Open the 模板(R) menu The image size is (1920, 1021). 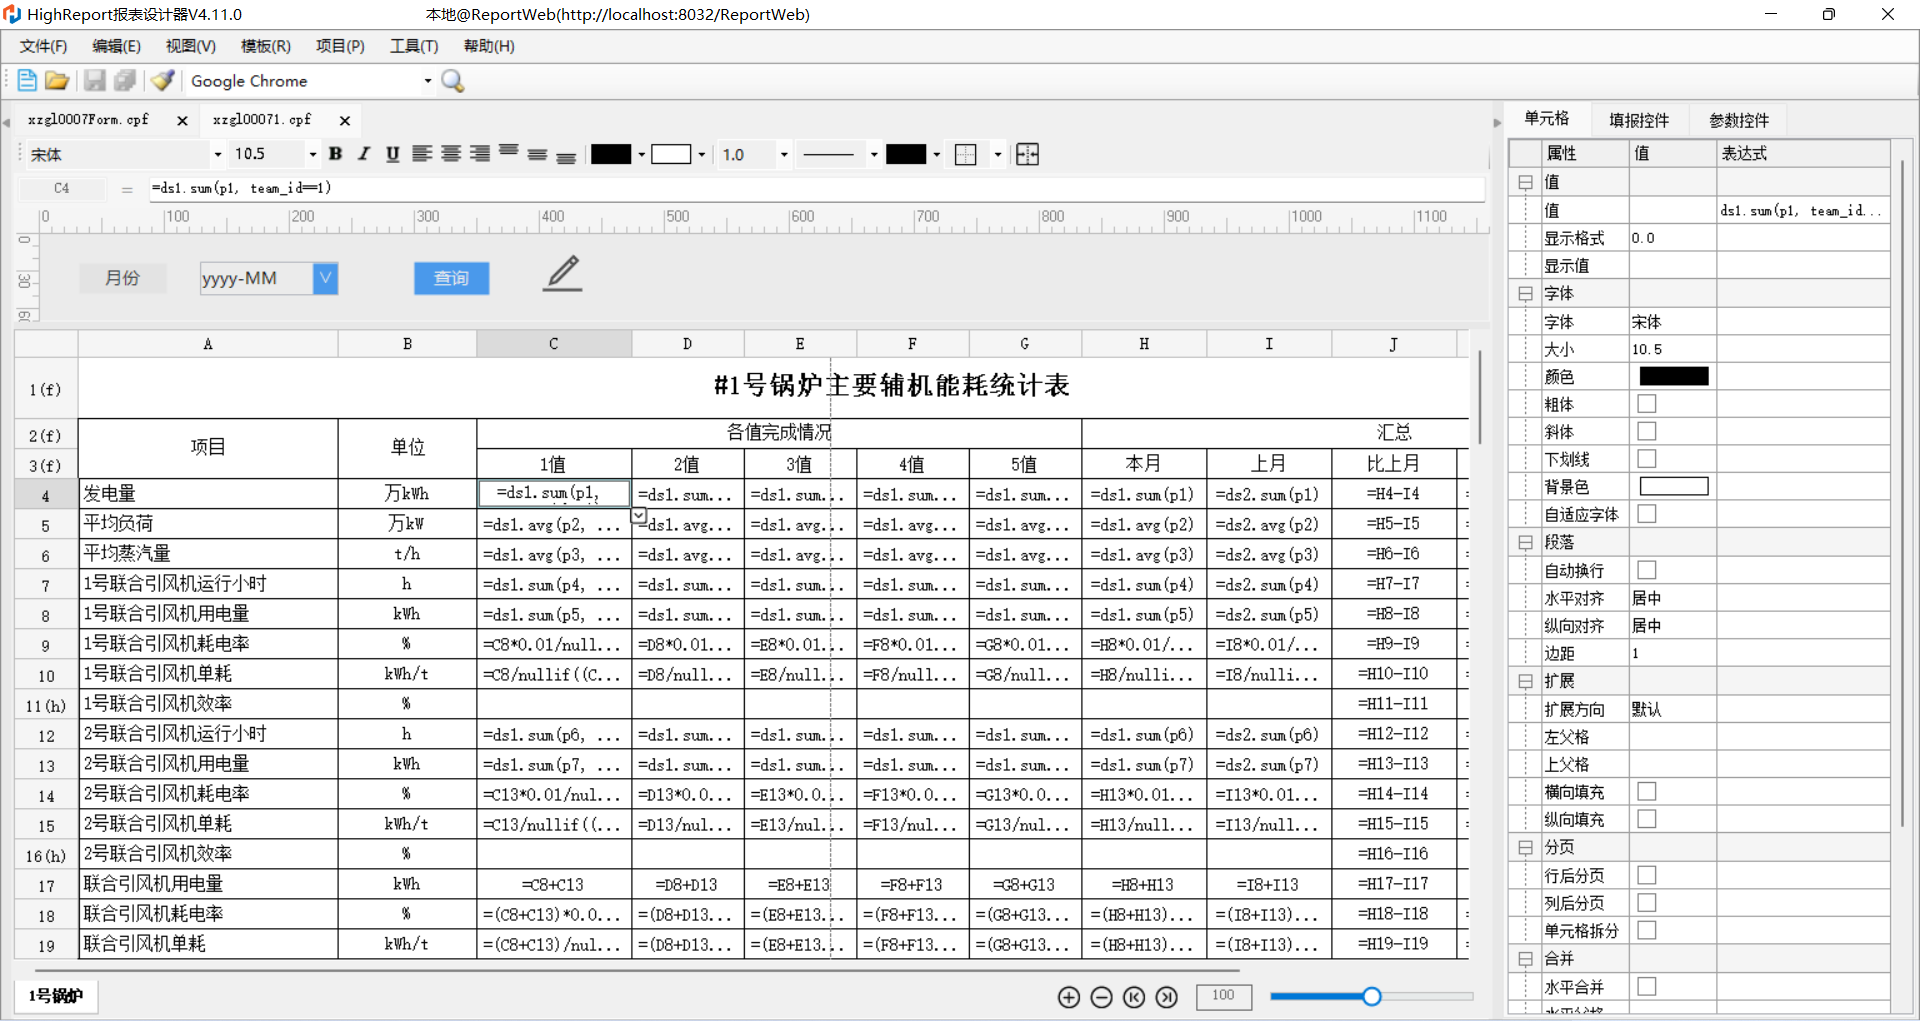(x=266, y=46)
